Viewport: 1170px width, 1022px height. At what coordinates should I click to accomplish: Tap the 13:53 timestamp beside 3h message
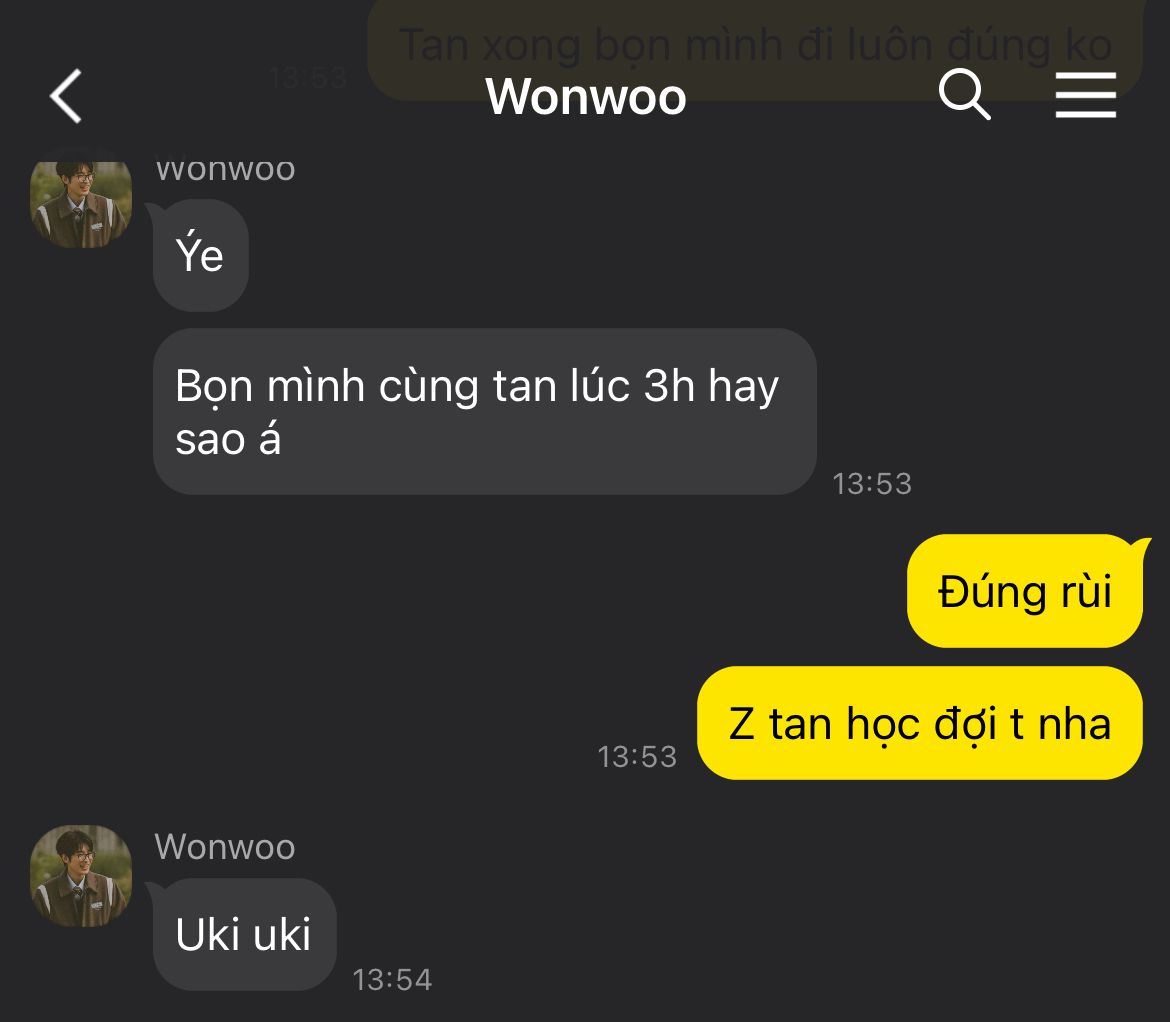coord(872,483)
